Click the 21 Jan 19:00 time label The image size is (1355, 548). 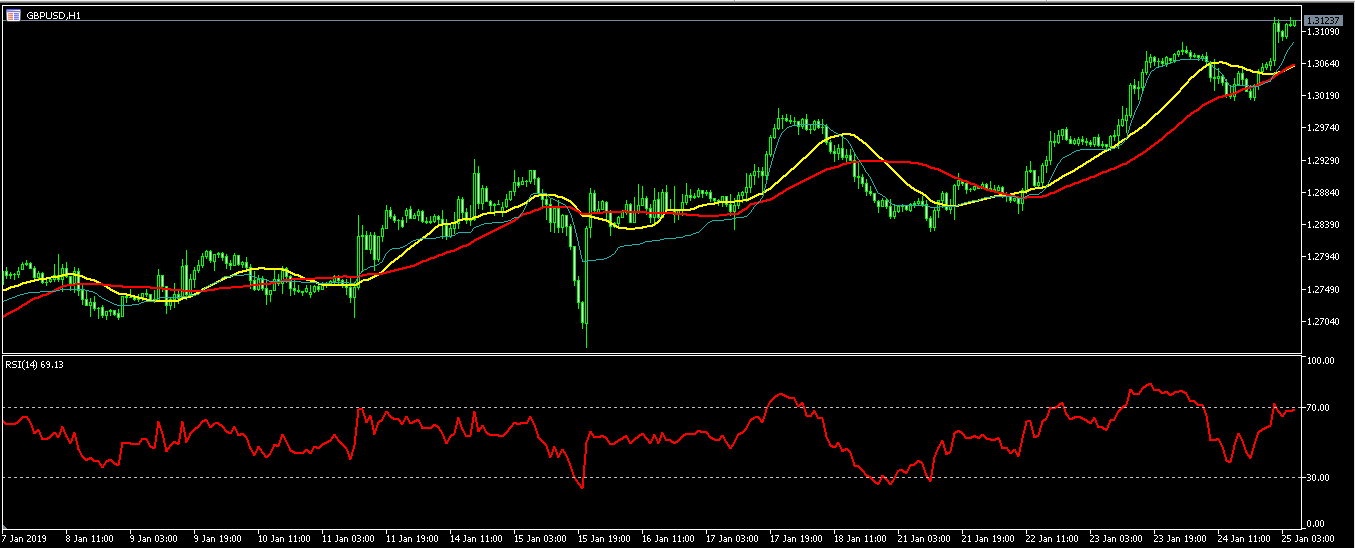click(988, 538)
